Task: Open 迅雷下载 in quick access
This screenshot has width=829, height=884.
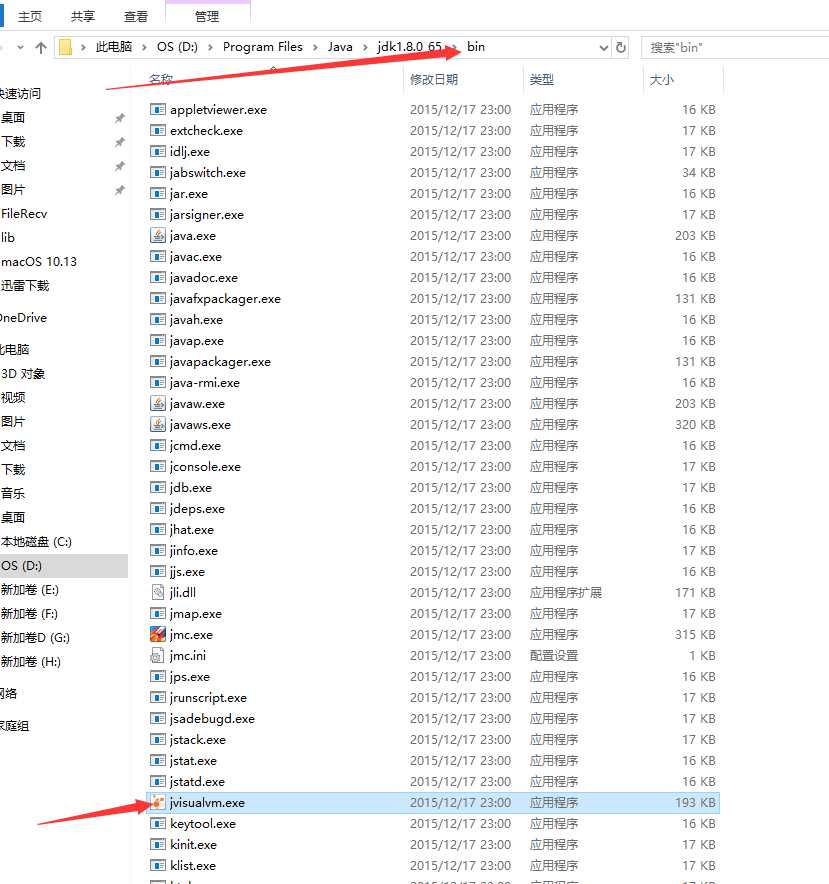Action: [x=25, y=286]
